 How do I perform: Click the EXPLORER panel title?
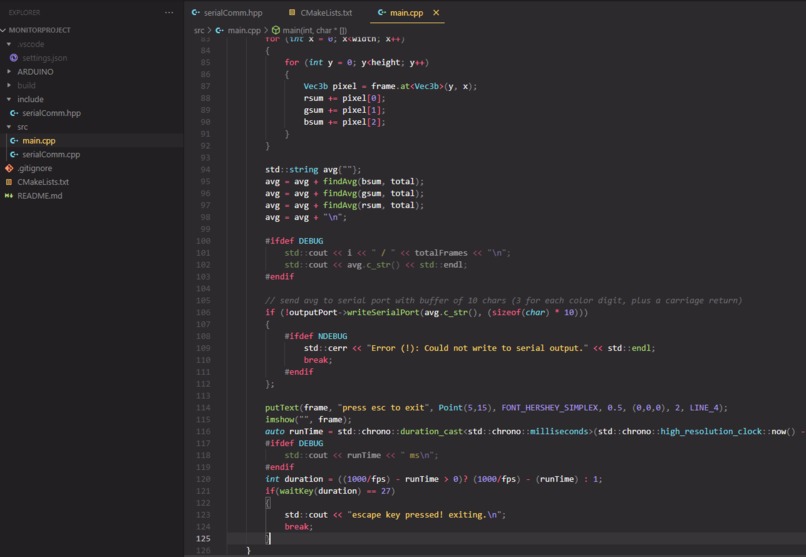(24, 12)
